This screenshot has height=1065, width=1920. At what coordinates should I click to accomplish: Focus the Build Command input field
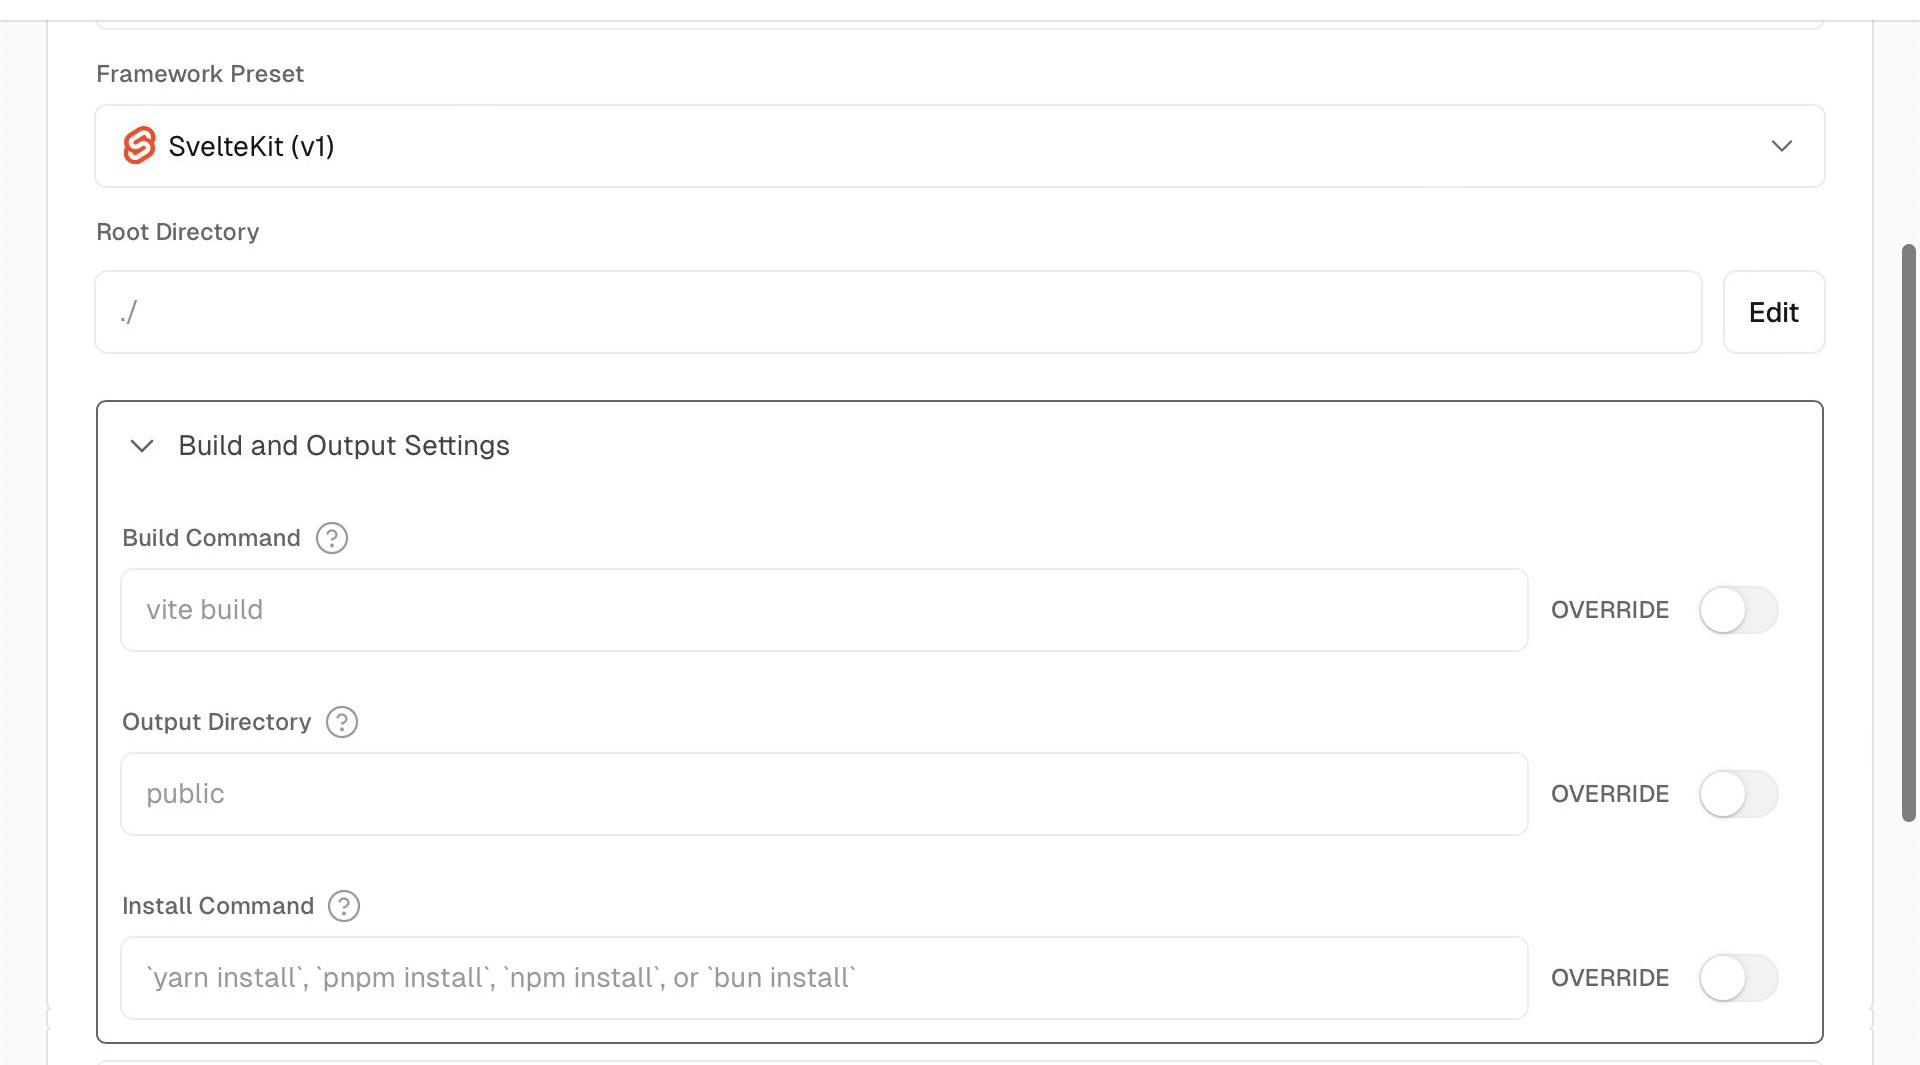[x=823, y=610]
